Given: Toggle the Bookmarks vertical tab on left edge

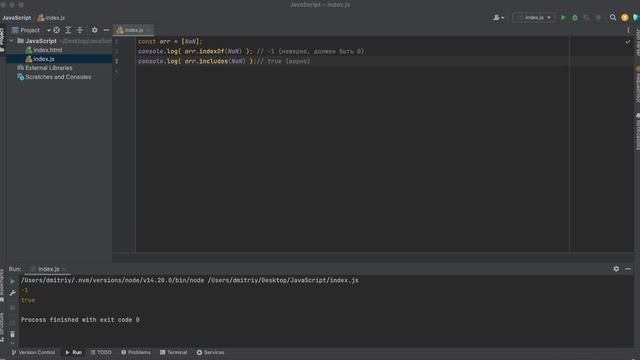Looking at the screenshot, I should click(2, 286).
